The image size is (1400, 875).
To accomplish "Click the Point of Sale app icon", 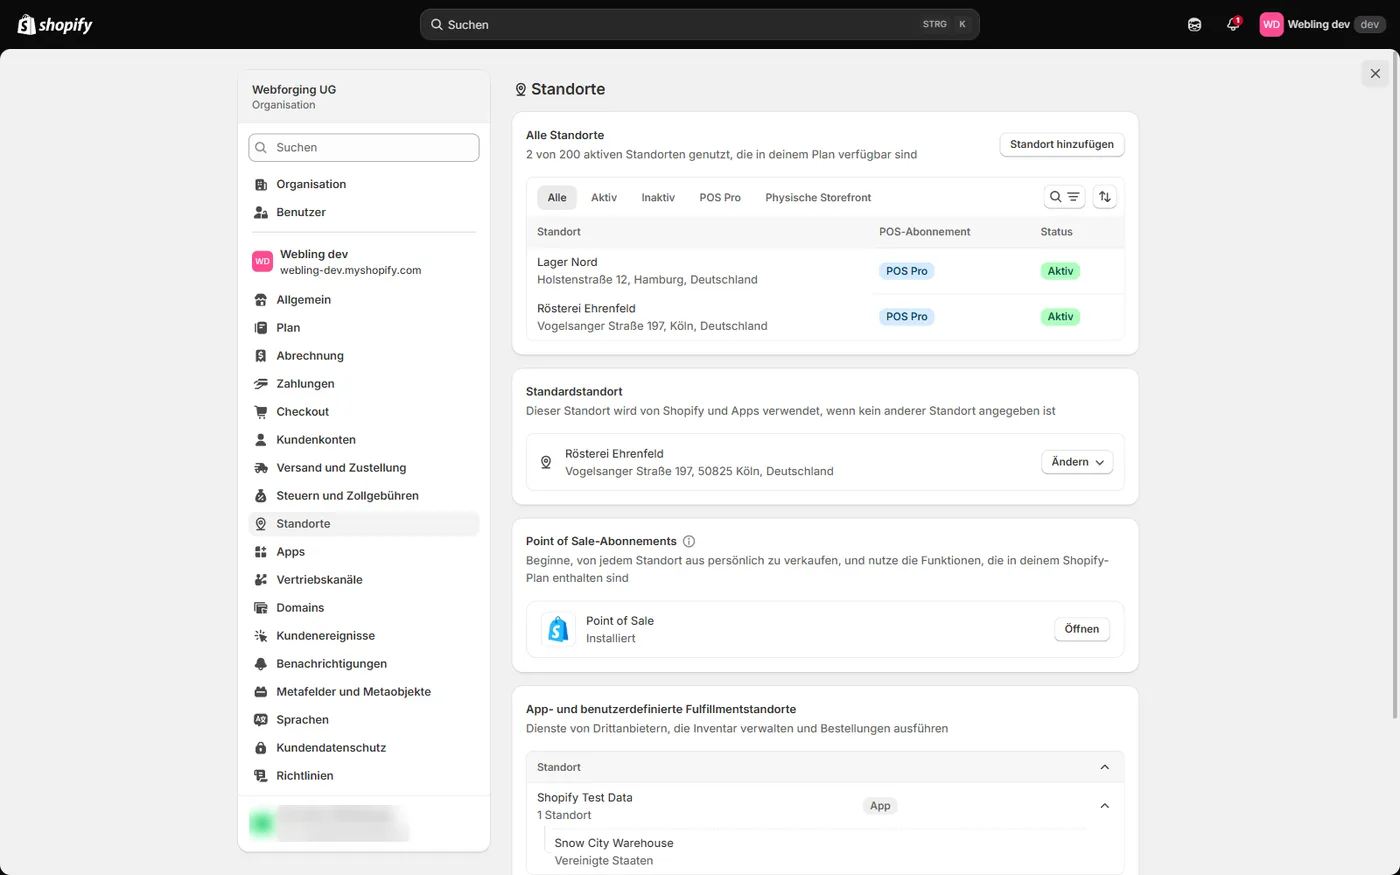I will (558, 629).
